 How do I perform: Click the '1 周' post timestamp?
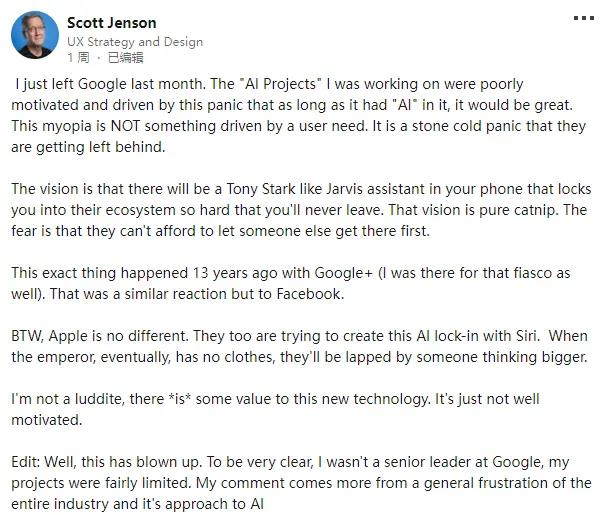click(79, 57)
